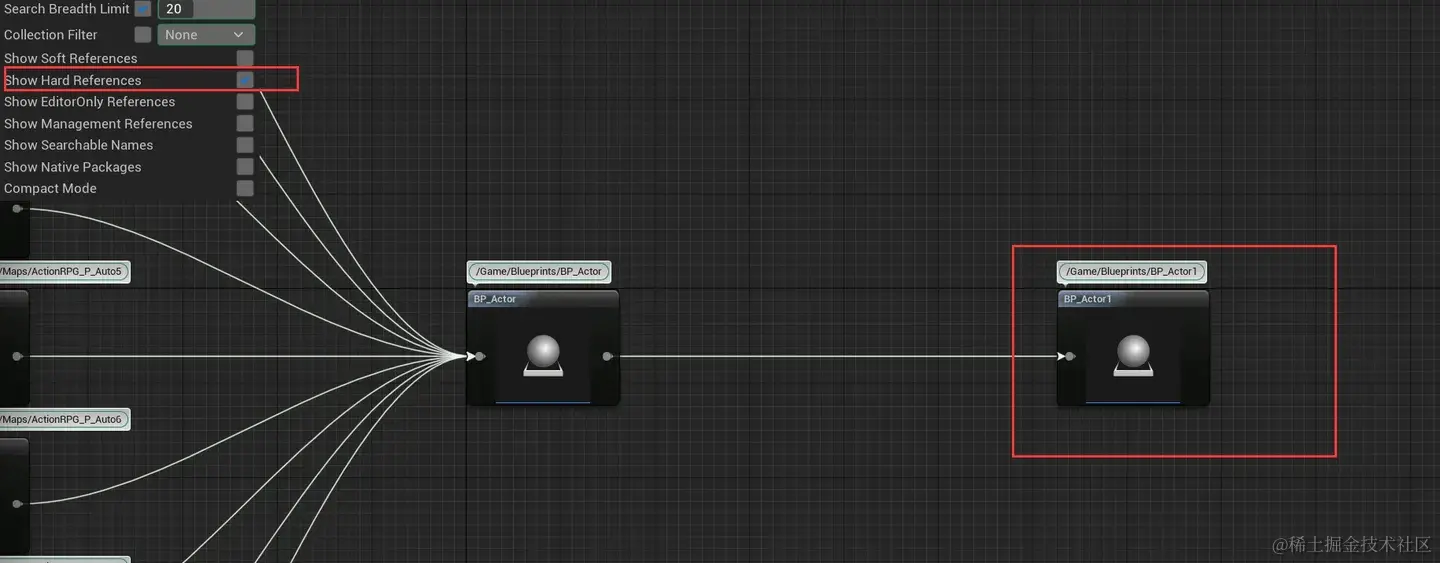The image size is (1440, 563).
Task: Select the BP_Actor1 node title bar
Action: [x=1133, y=299]
